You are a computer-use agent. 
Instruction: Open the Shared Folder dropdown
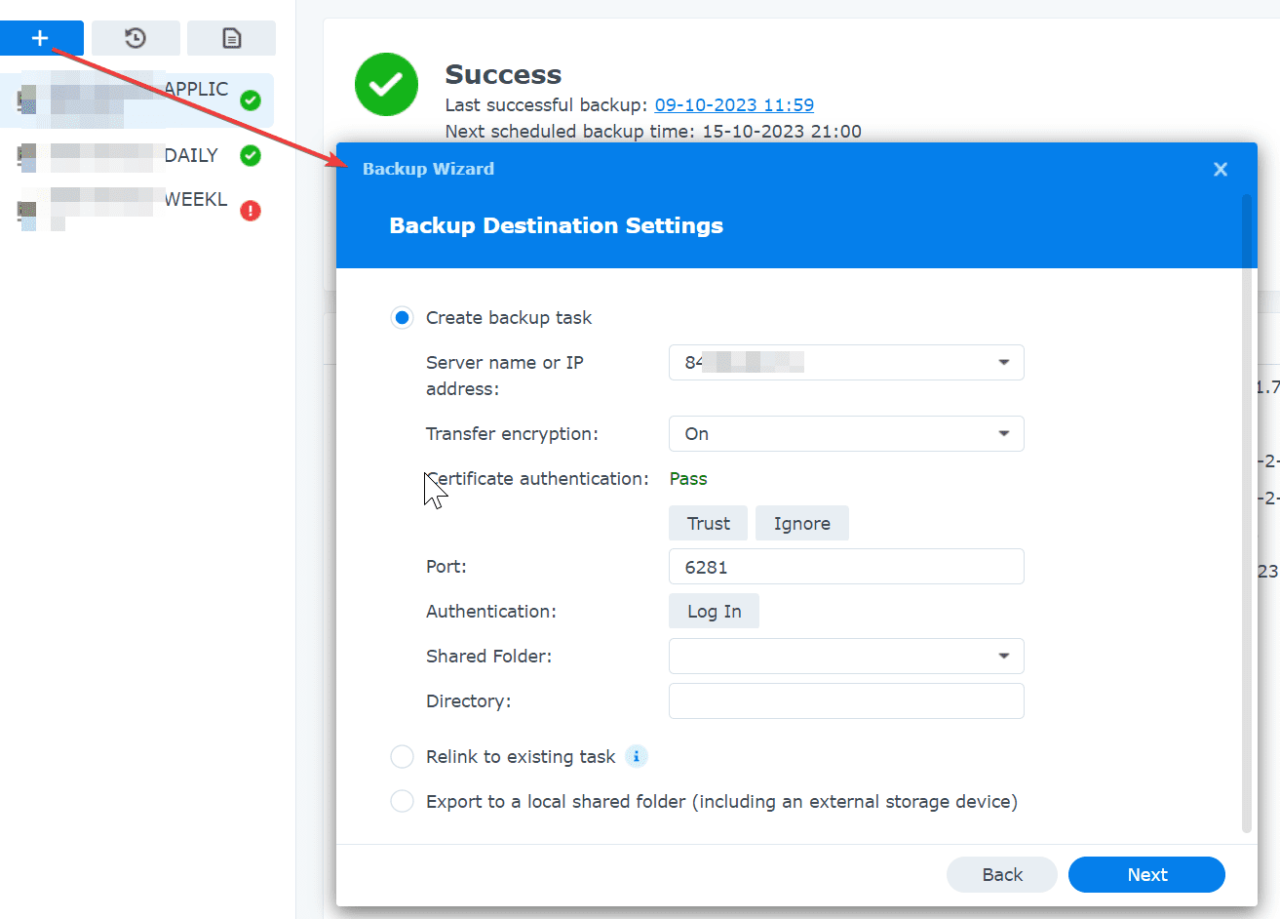click(x=846, y=656)
